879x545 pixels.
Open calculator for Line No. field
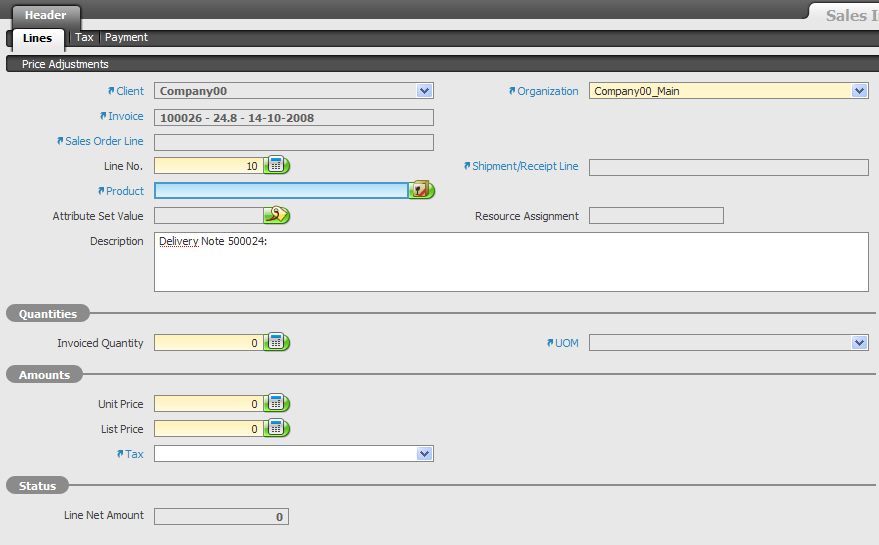276,165
